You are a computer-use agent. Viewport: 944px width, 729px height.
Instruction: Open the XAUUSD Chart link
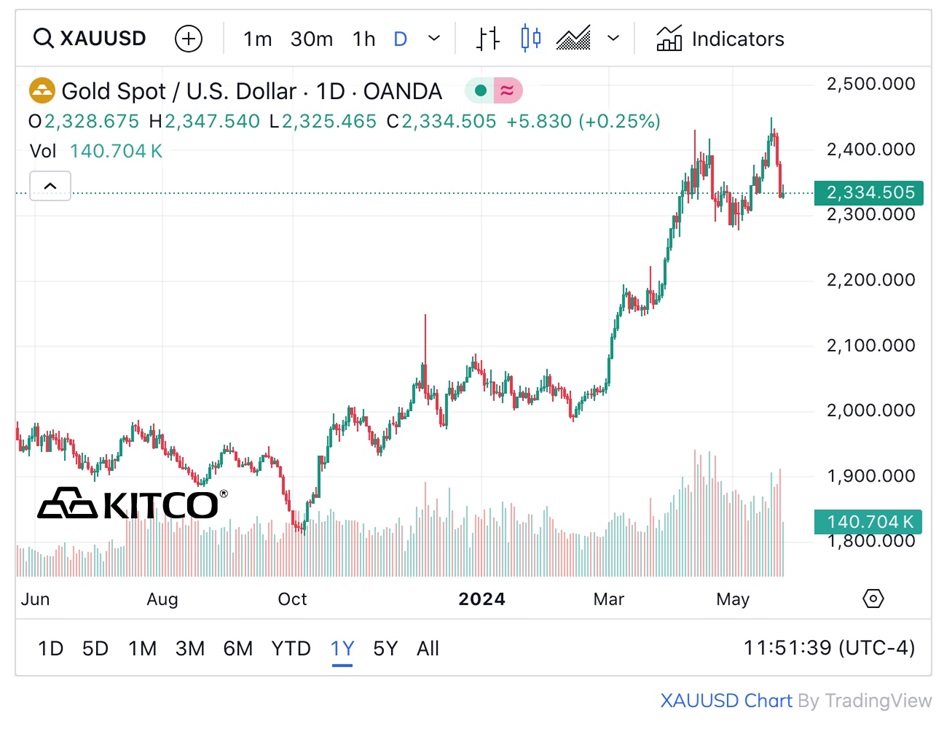click(x=726, y=701)
